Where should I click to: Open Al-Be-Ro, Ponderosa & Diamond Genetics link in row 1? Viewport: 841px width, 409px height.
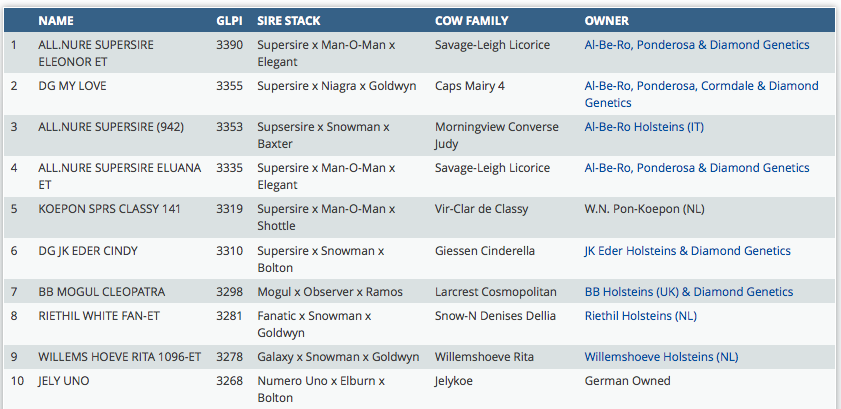(697, 45)
